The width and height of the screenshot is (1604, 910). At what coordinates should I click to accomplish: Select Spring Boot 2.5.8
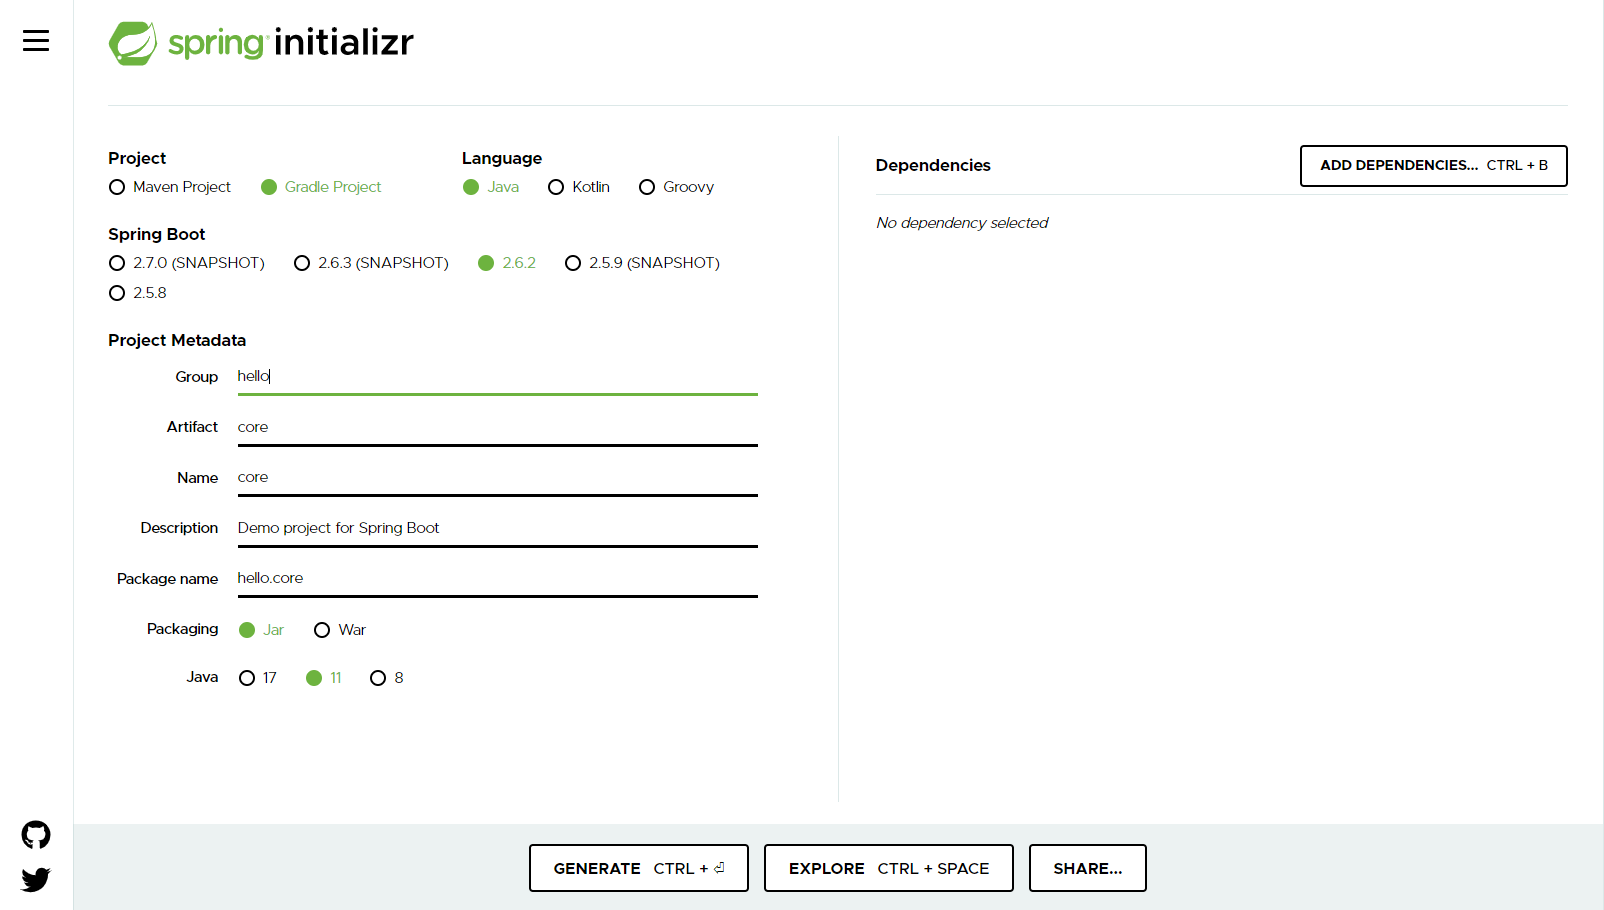(138, 293)
